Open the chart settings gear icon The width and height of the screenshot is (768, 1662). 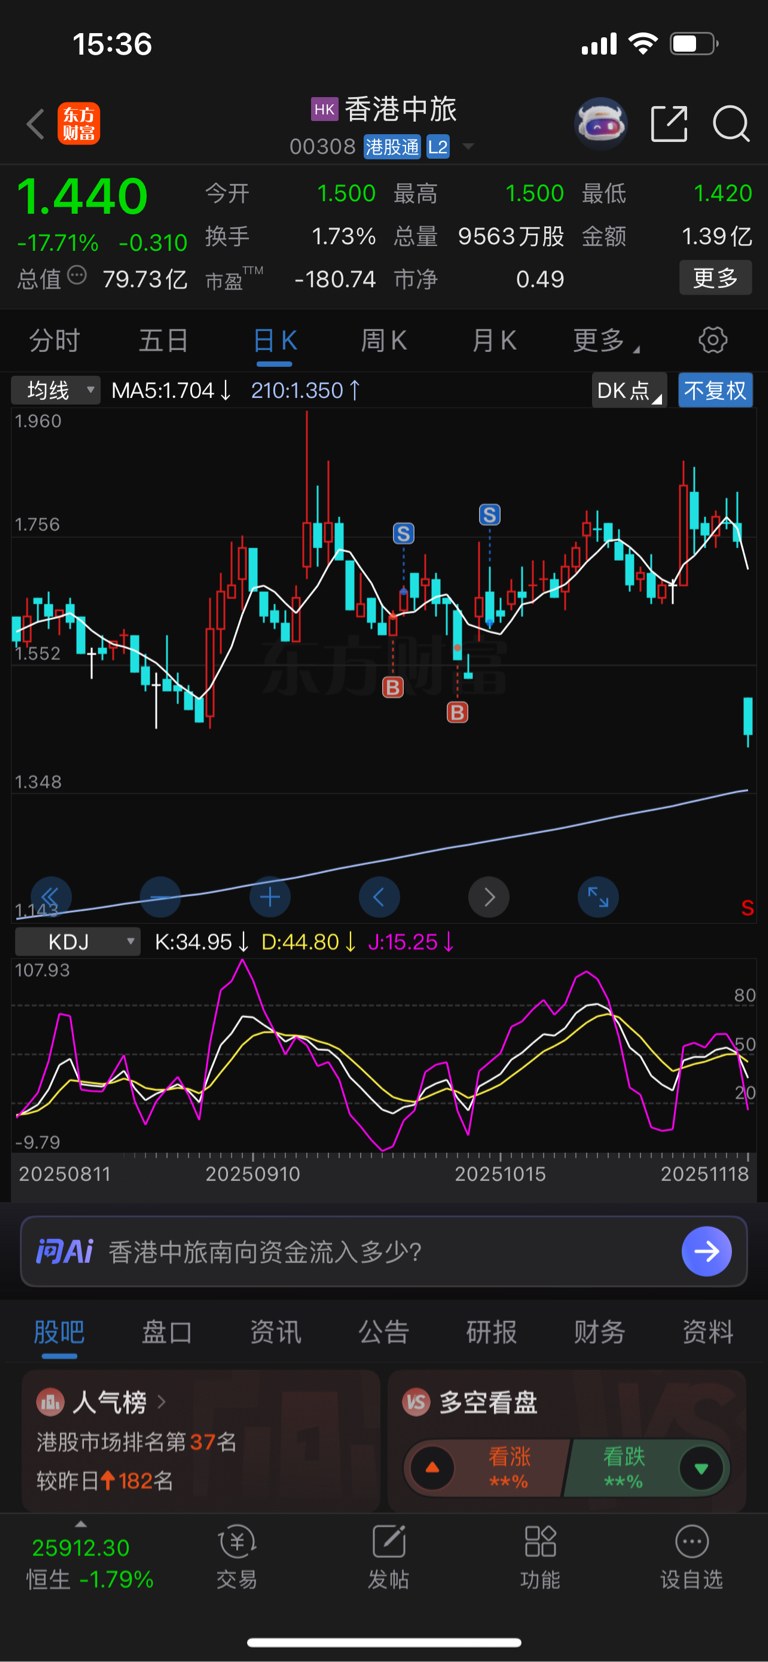[x=713, y=340]
